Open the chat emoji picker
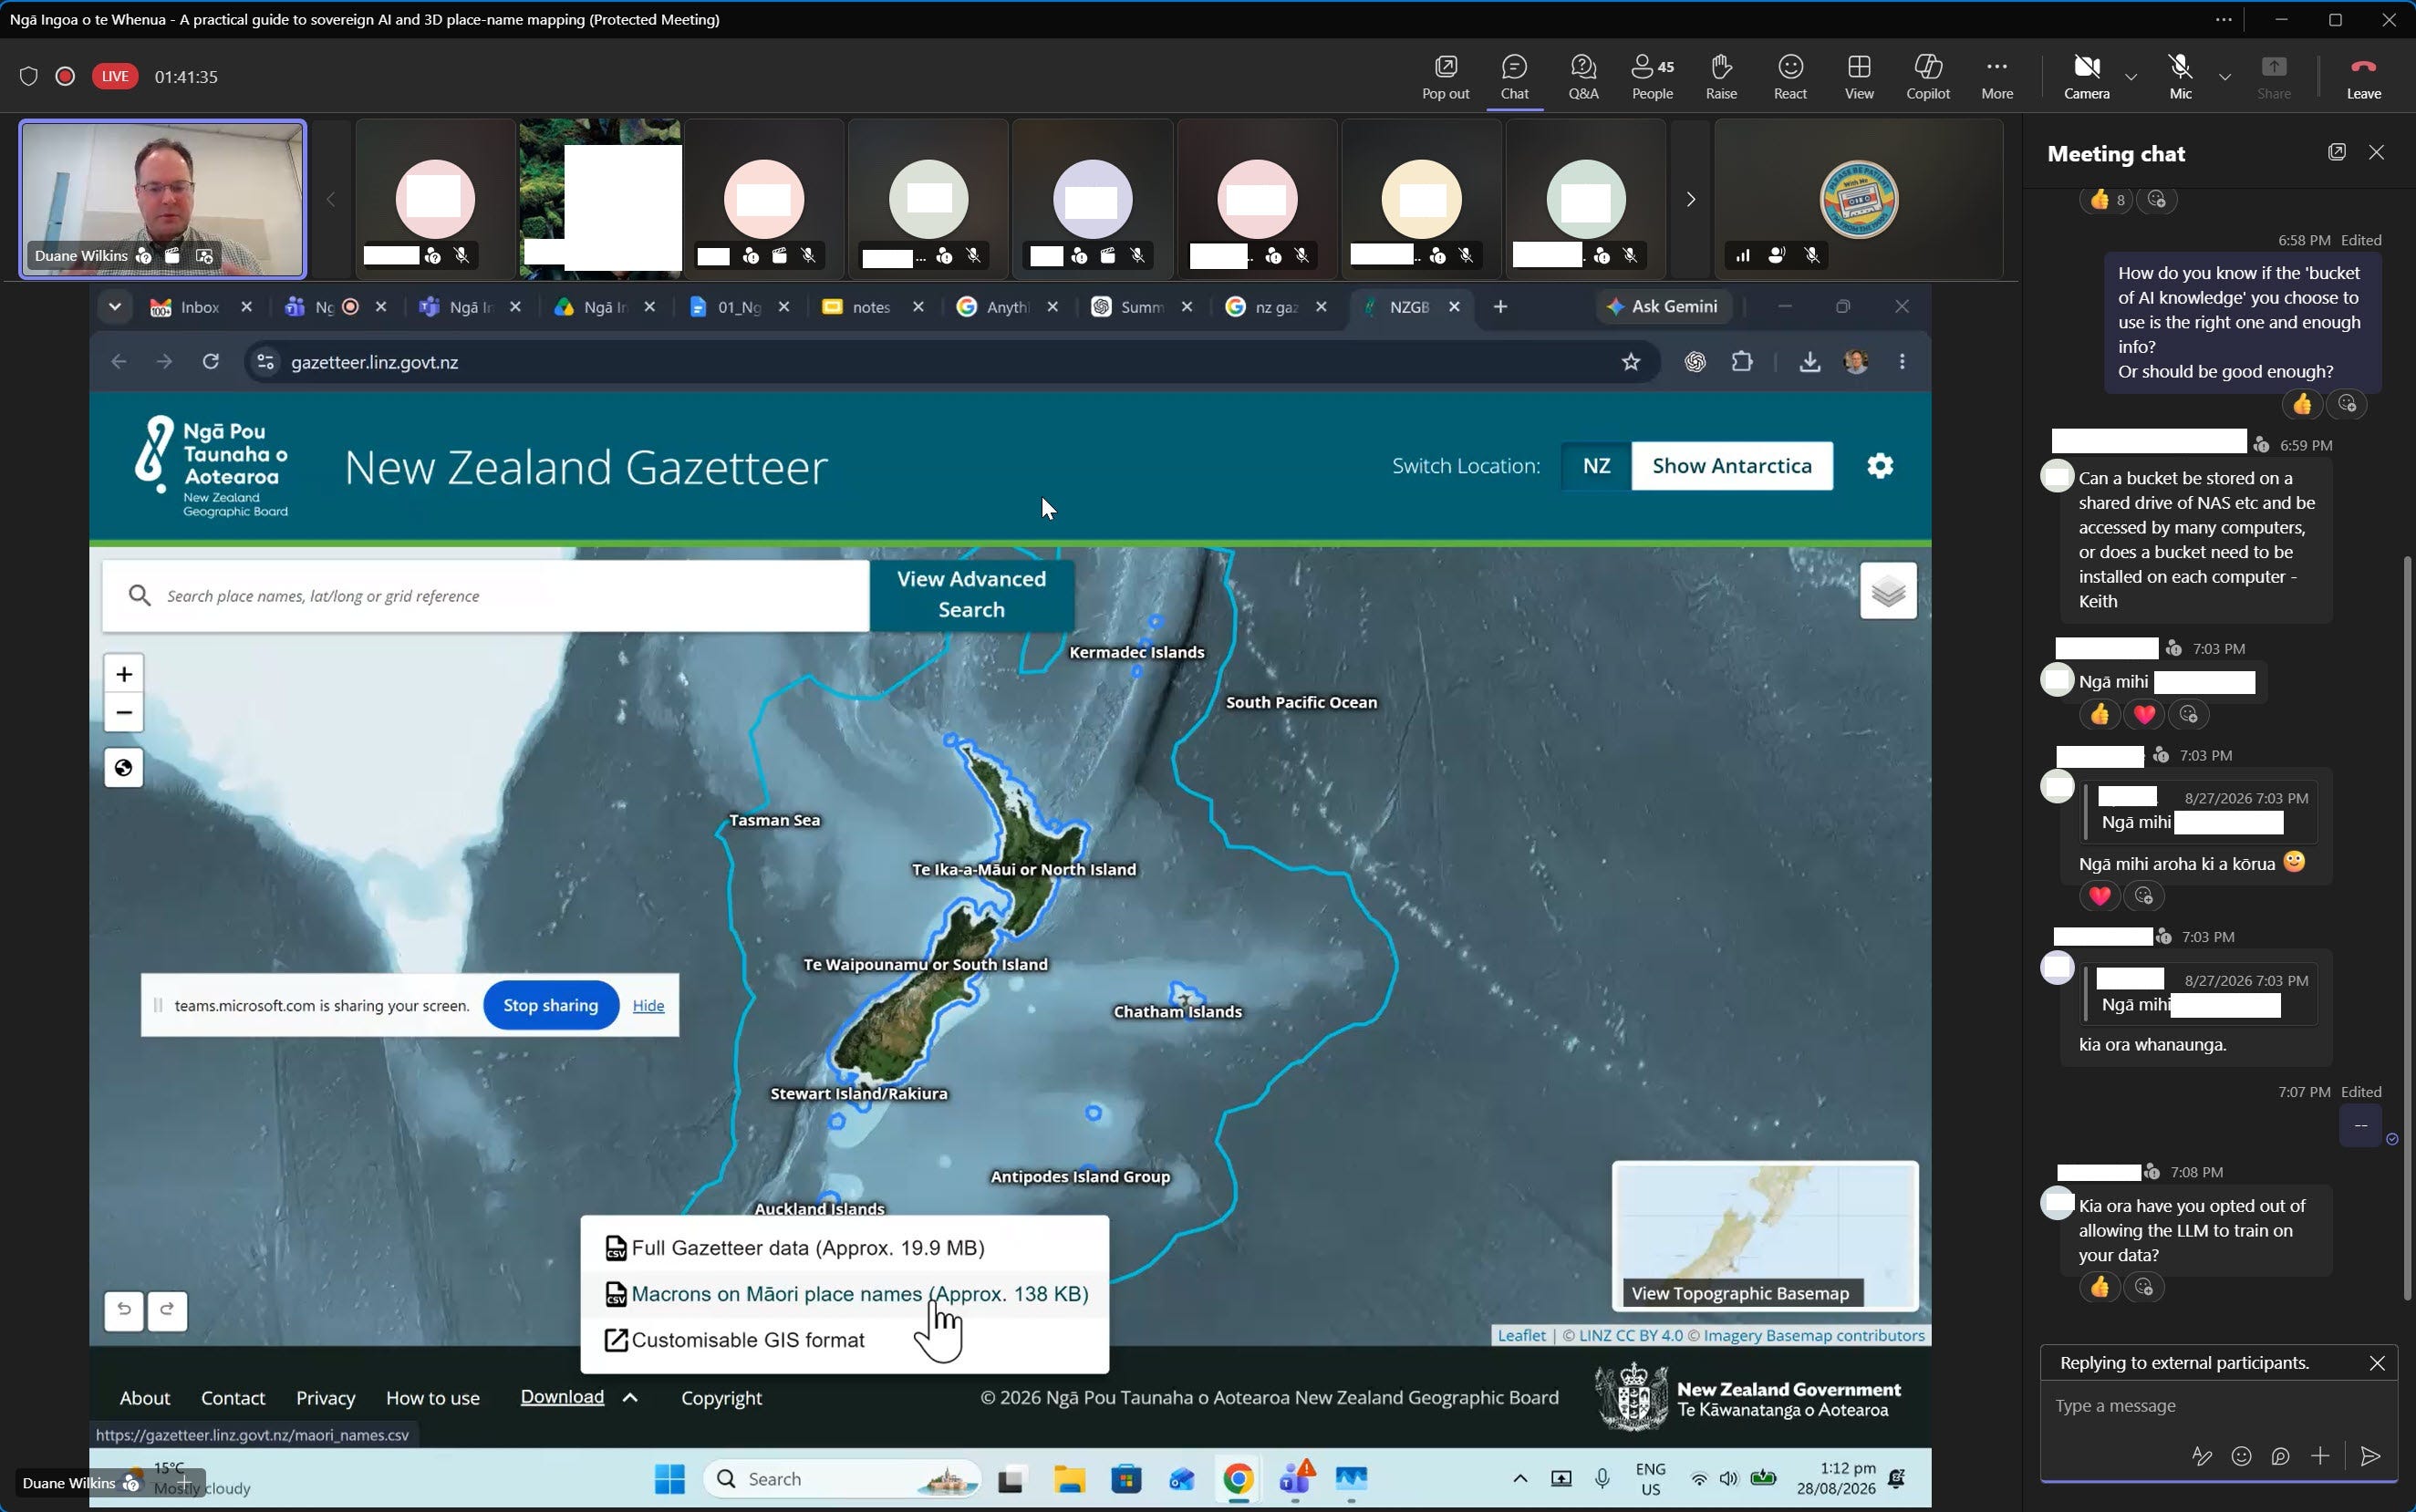This screenshot has width=2416, height=1512. [x=2241, y=1456]
